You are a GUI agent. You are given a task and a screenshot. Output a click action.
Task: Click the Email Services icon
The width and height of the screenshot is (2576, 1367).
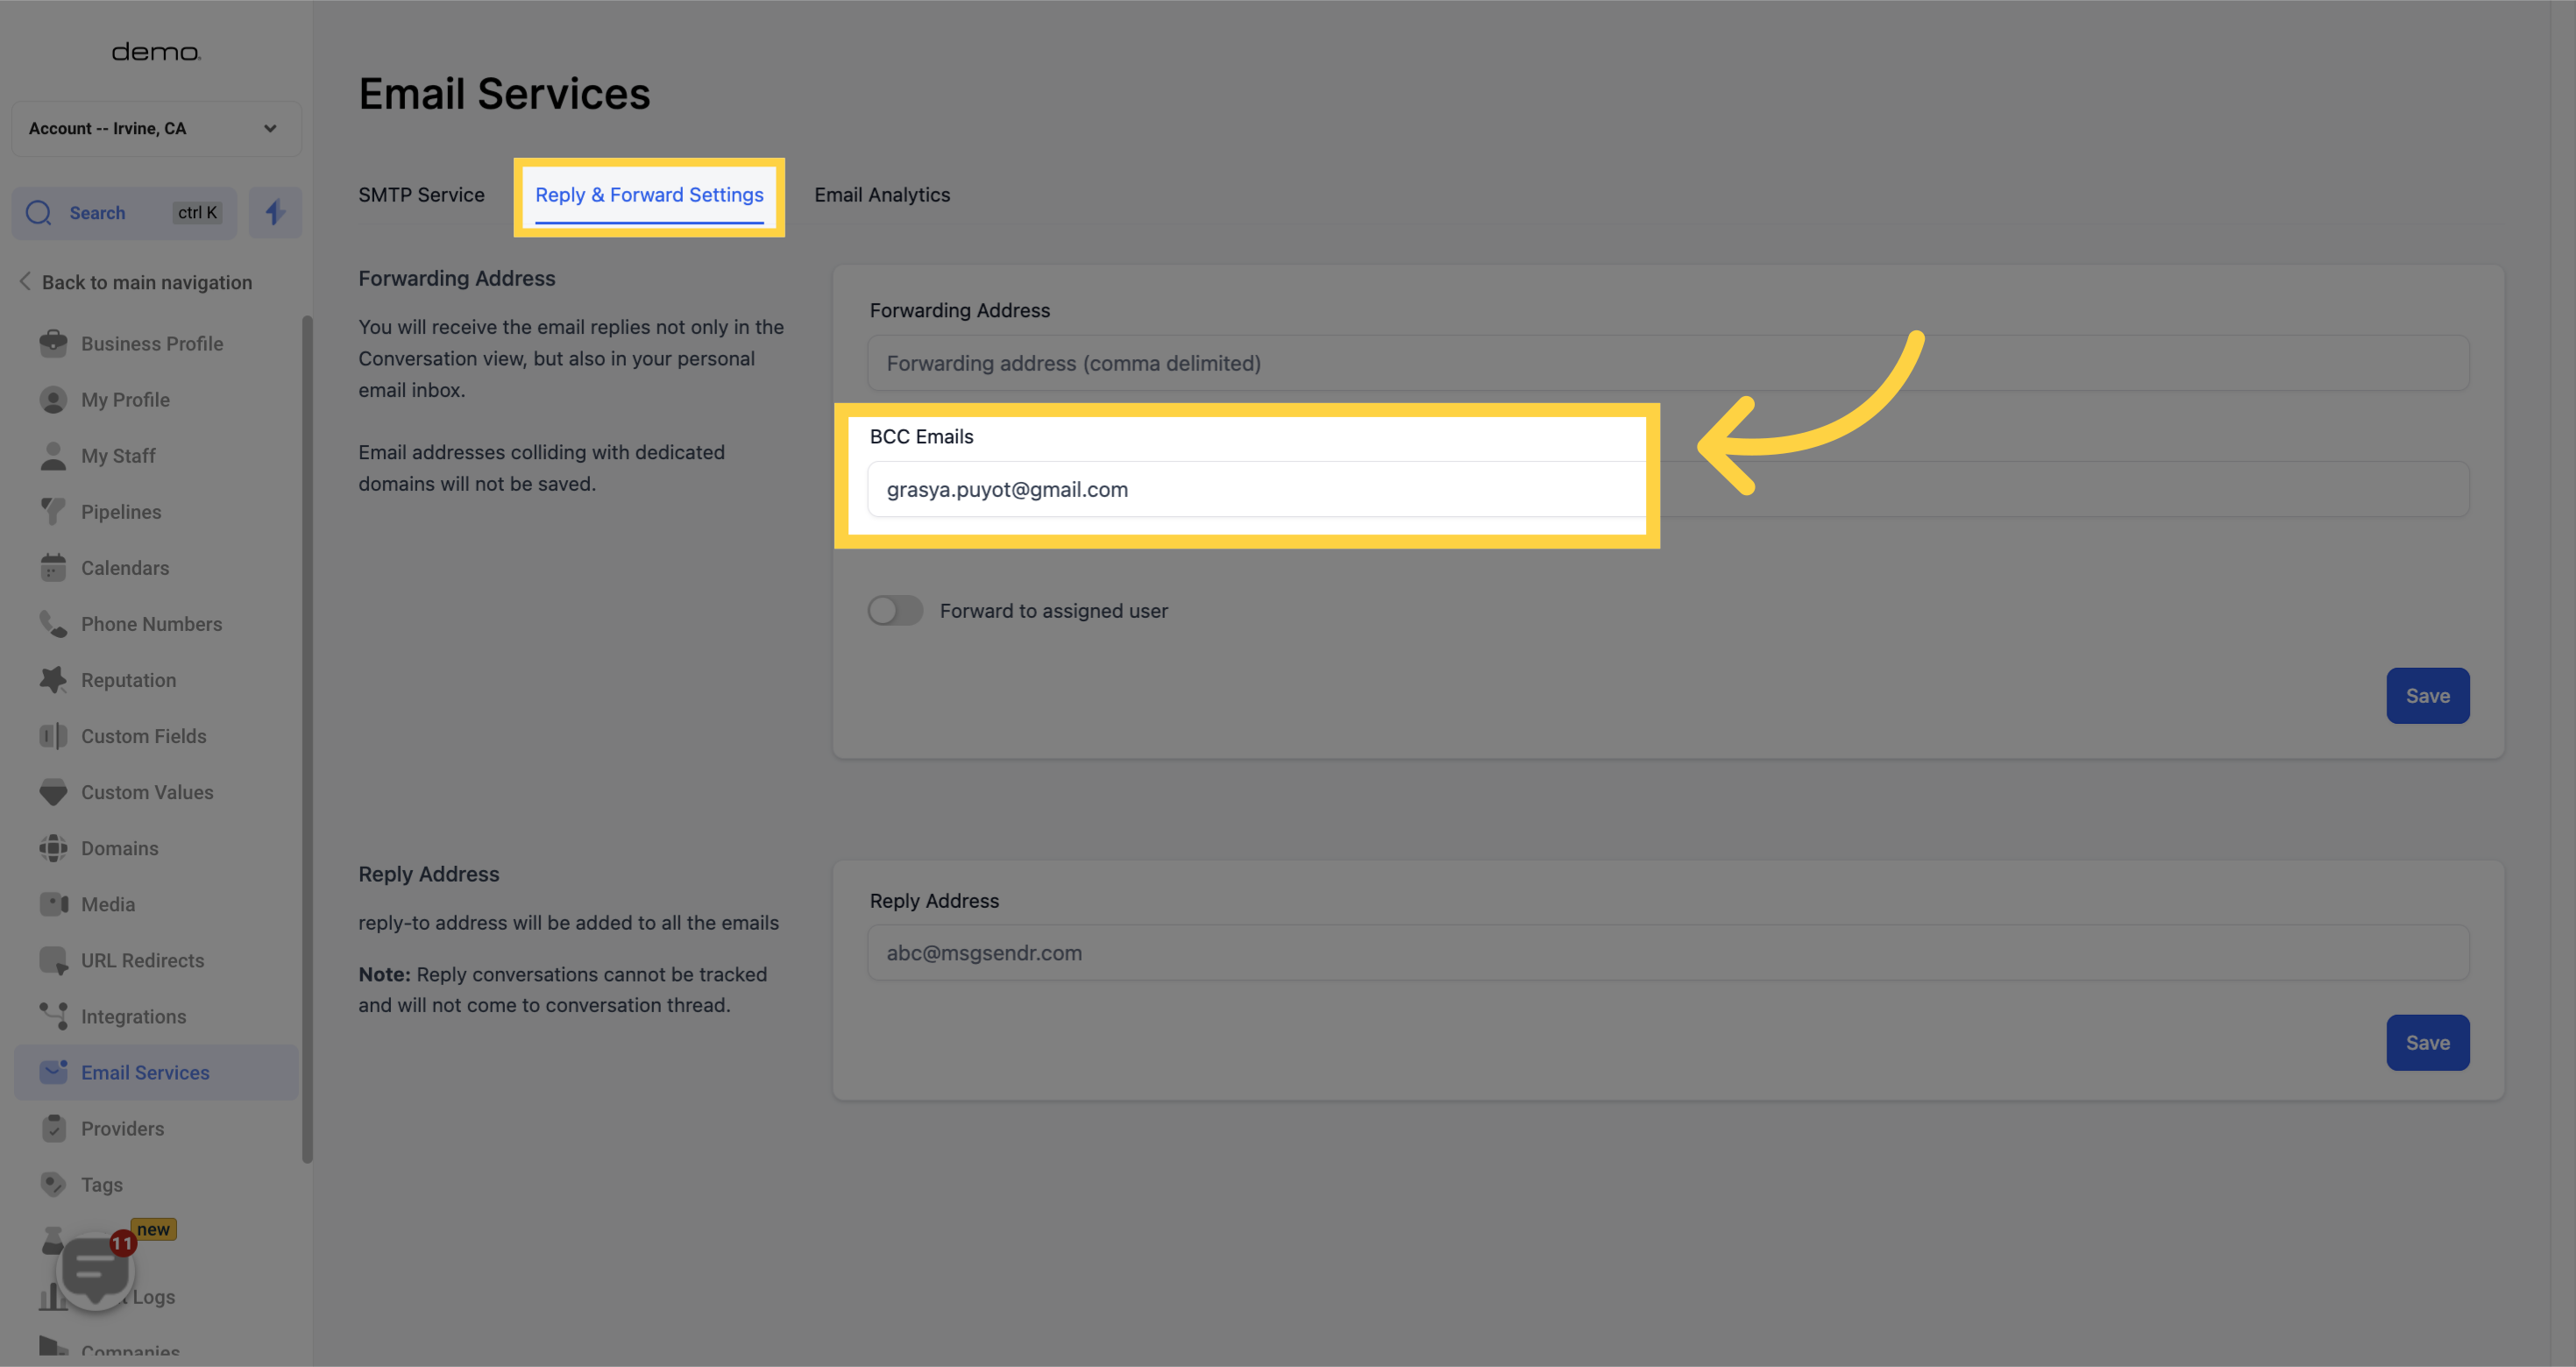coord(51,1071)
